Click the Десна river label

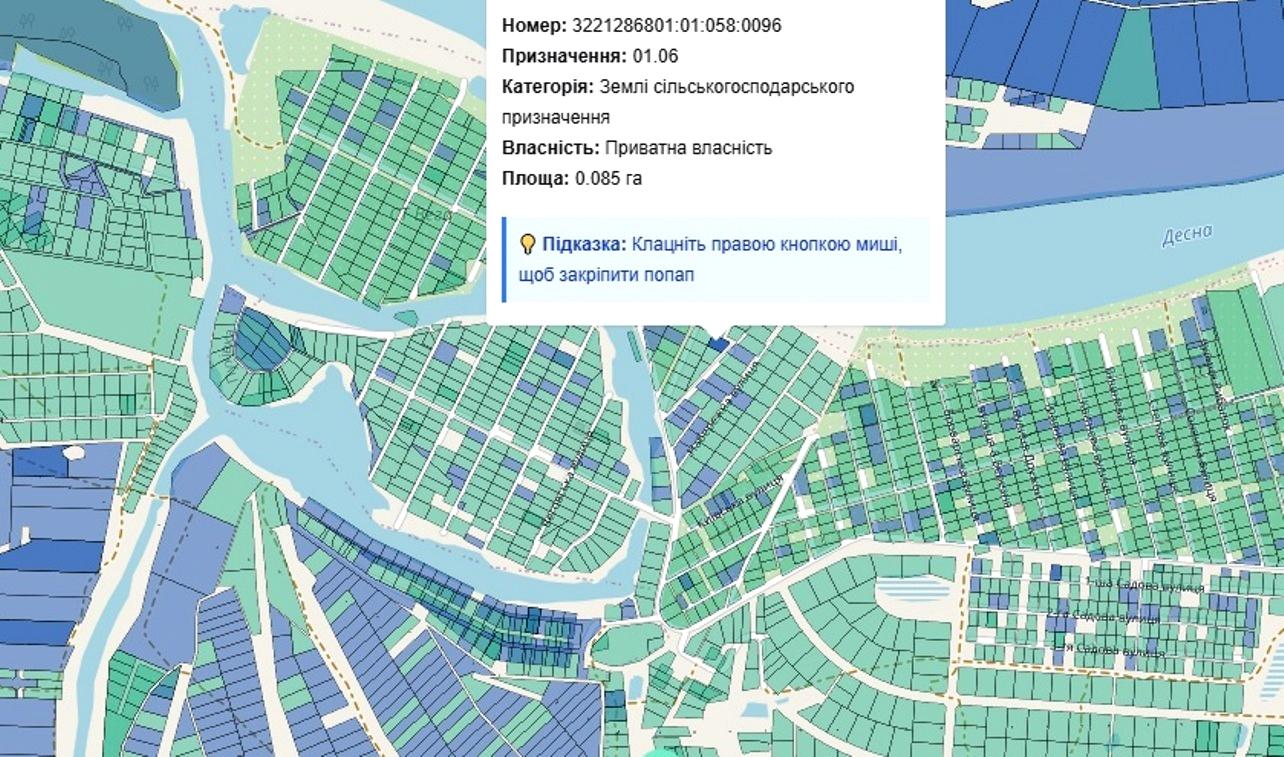[x=1187, y=236]
